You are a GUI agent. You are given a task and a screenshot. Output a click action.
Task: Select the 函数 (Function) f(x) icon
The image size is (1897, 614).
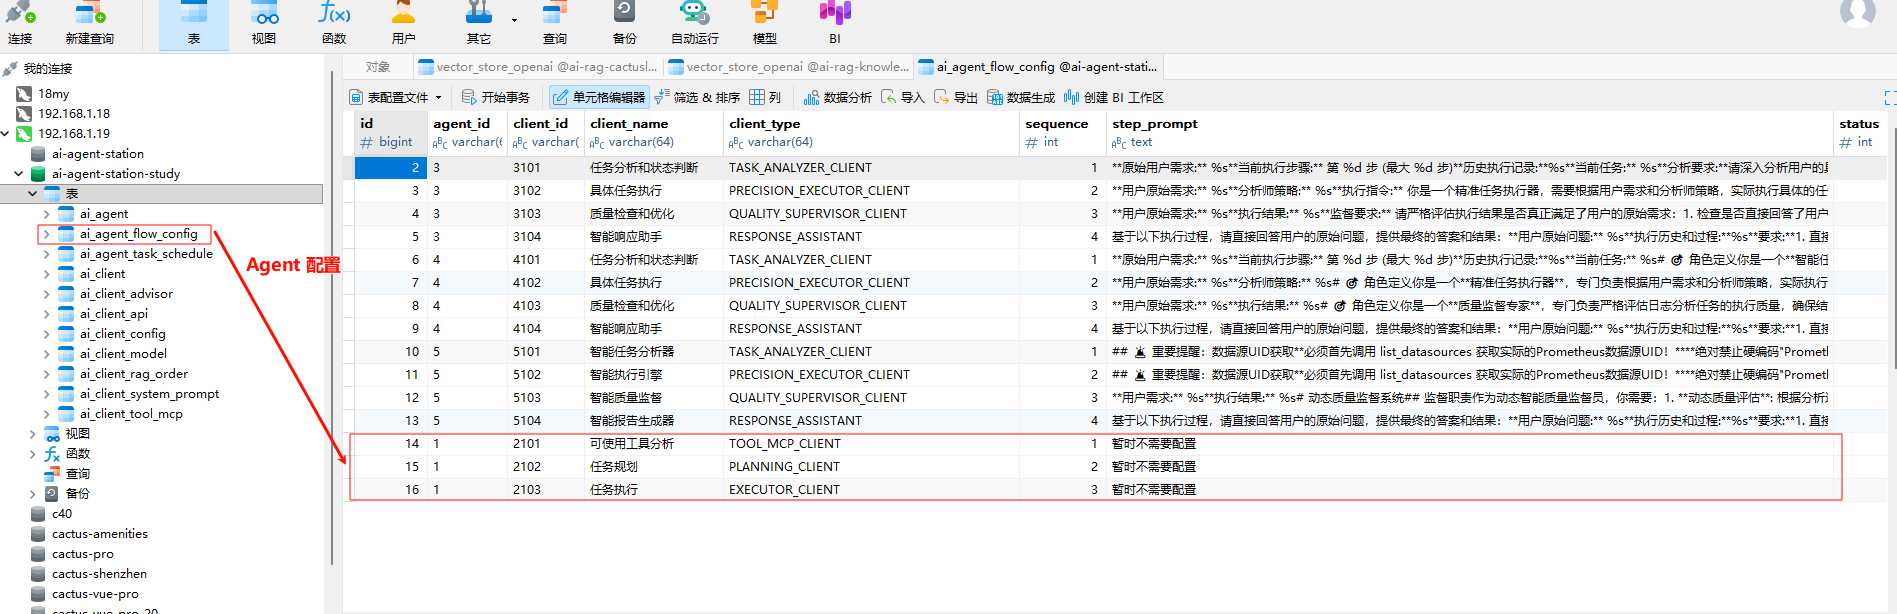(334, 24)
